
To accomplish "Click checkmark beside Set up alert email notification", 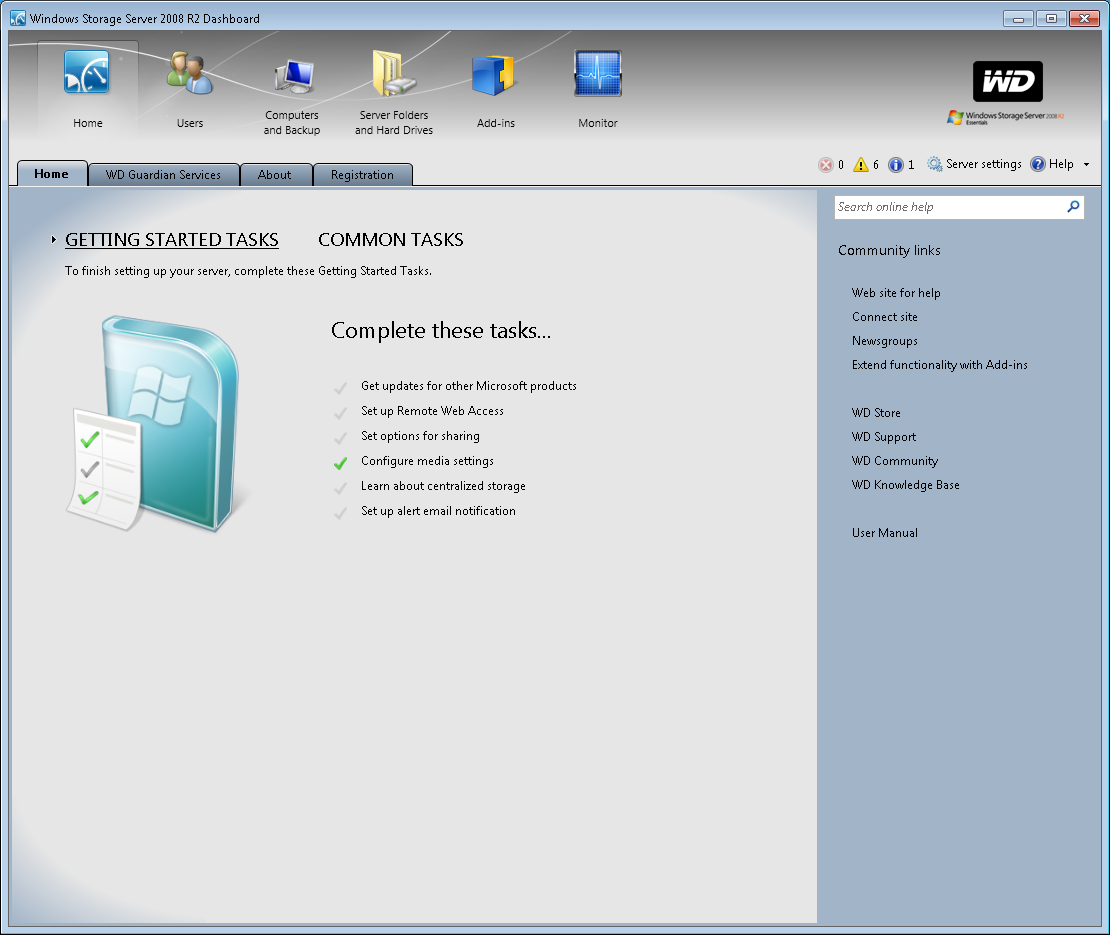I will [x=341, y=513].
